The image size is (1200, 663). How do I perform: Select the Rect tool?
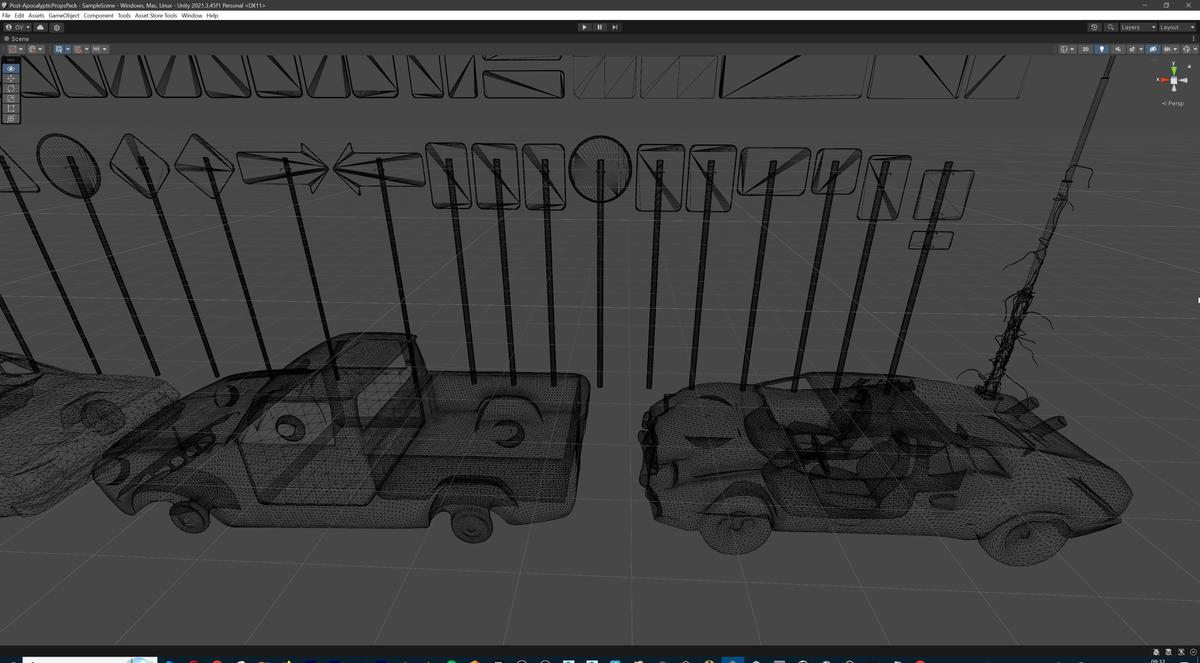tap(10, 108)
